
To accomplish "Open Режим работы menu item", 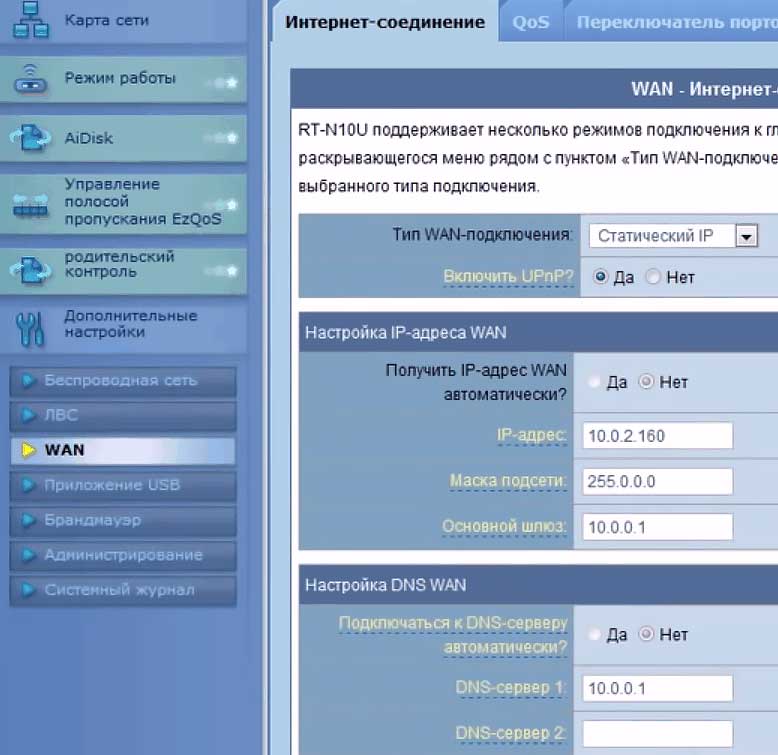I will click(123, 79).
